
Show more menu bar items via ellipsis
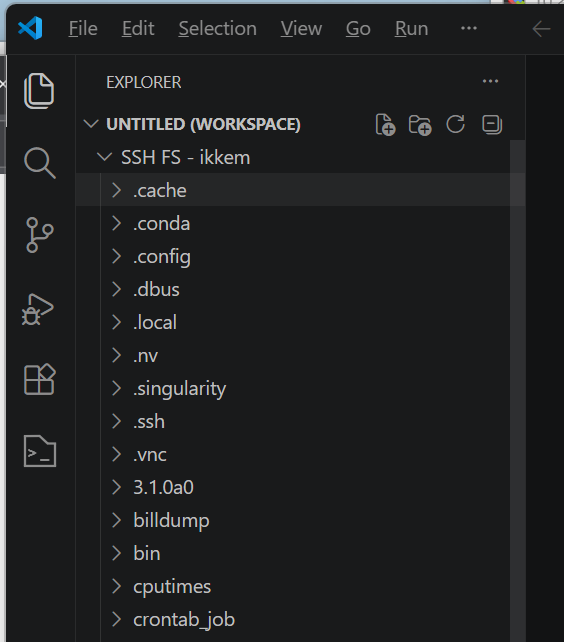click(469, 28)
